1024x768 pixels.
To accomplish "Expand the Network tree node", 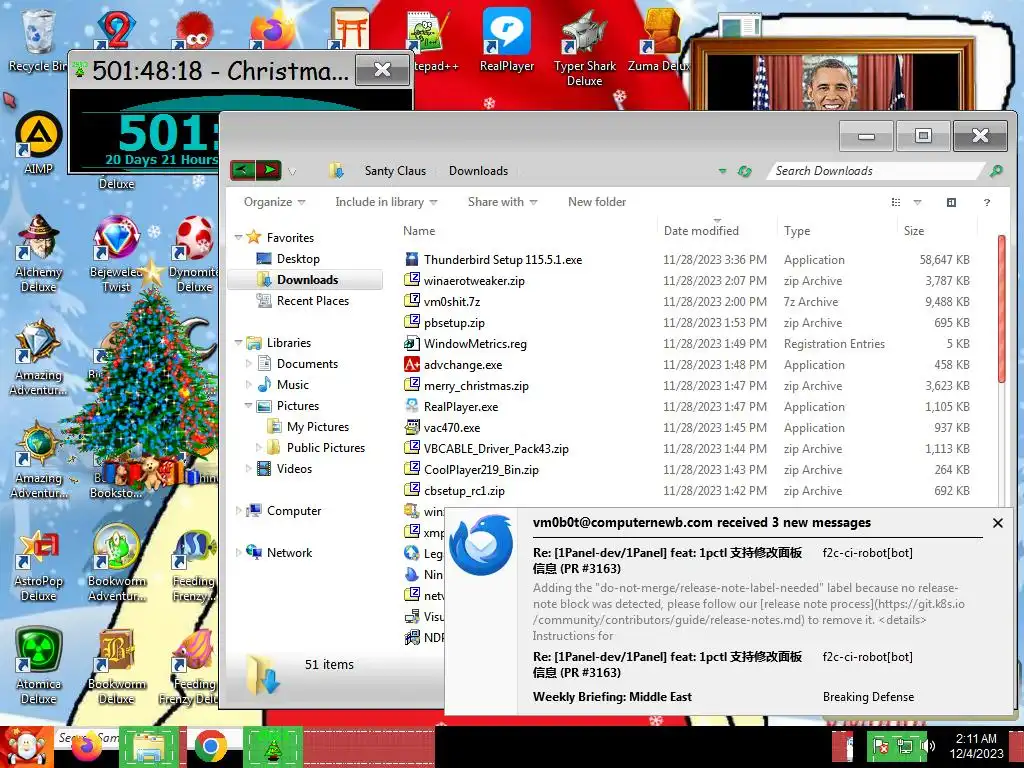I will tap(238, 552).
